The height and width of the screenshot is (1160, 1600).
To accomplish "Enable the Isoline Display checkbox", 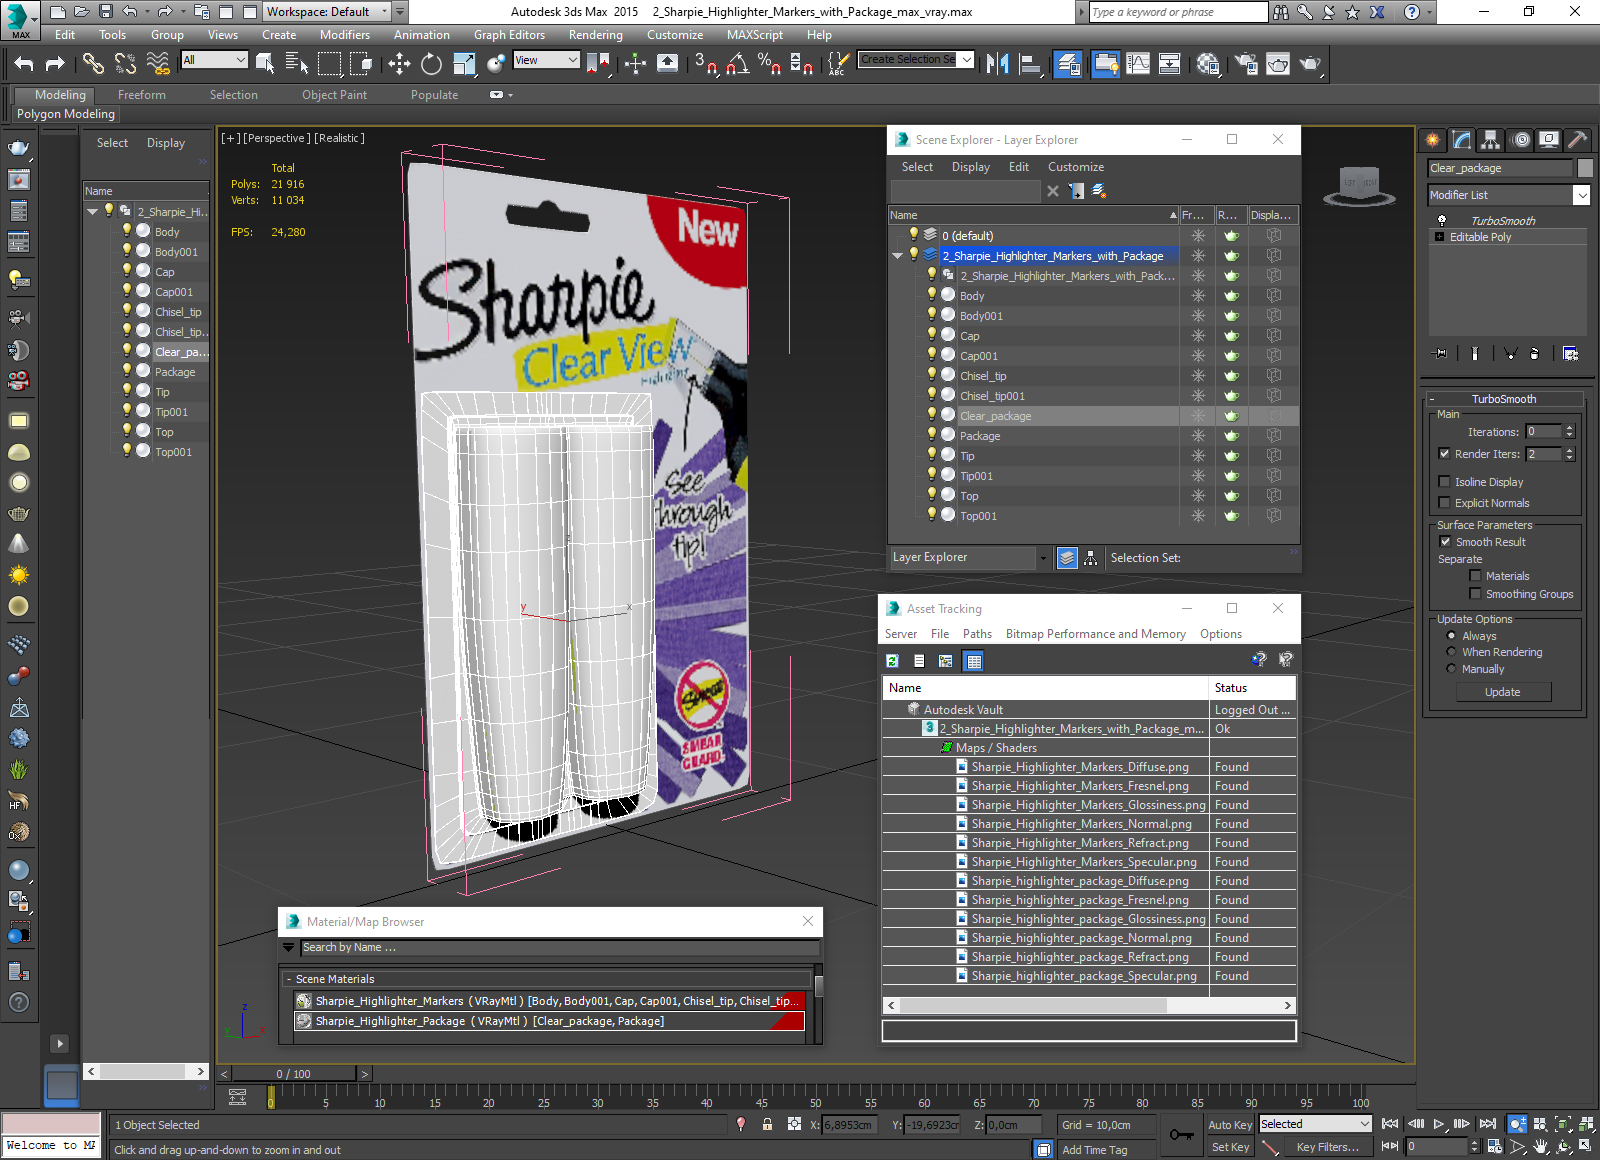I will pos(1444,482).
